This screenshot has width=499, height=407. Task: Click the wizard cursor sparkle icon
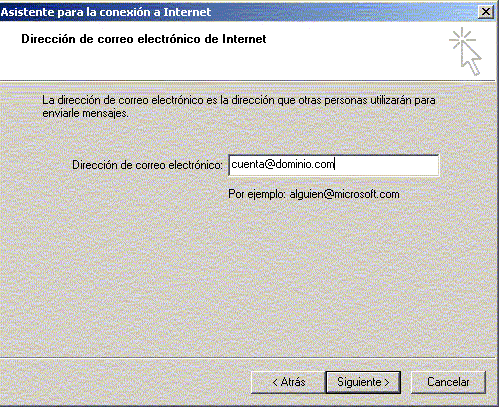point(465,52)
